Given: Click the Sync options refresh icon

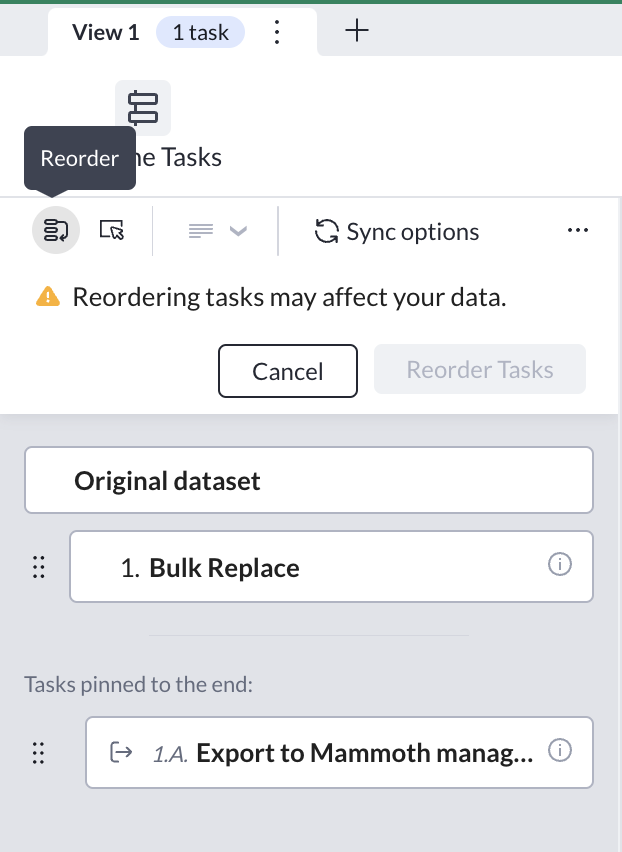Looking at the screenshot, I should click(x=327, y=232).
